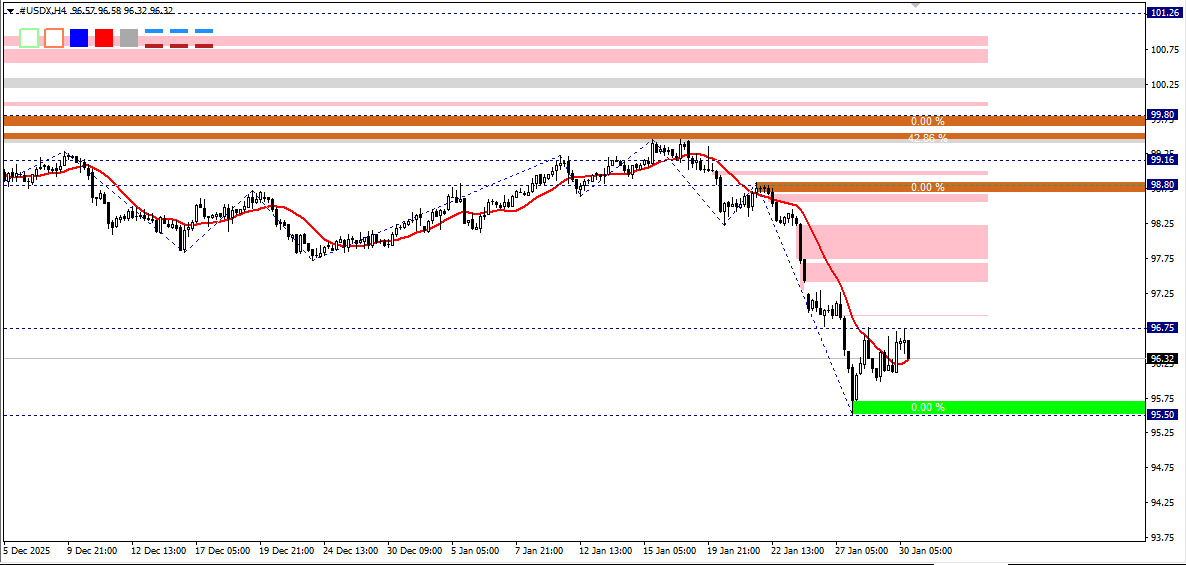Screen dimensions: 1186x565
Task: Click the green support zone rectangle
Action: point(998,408)
